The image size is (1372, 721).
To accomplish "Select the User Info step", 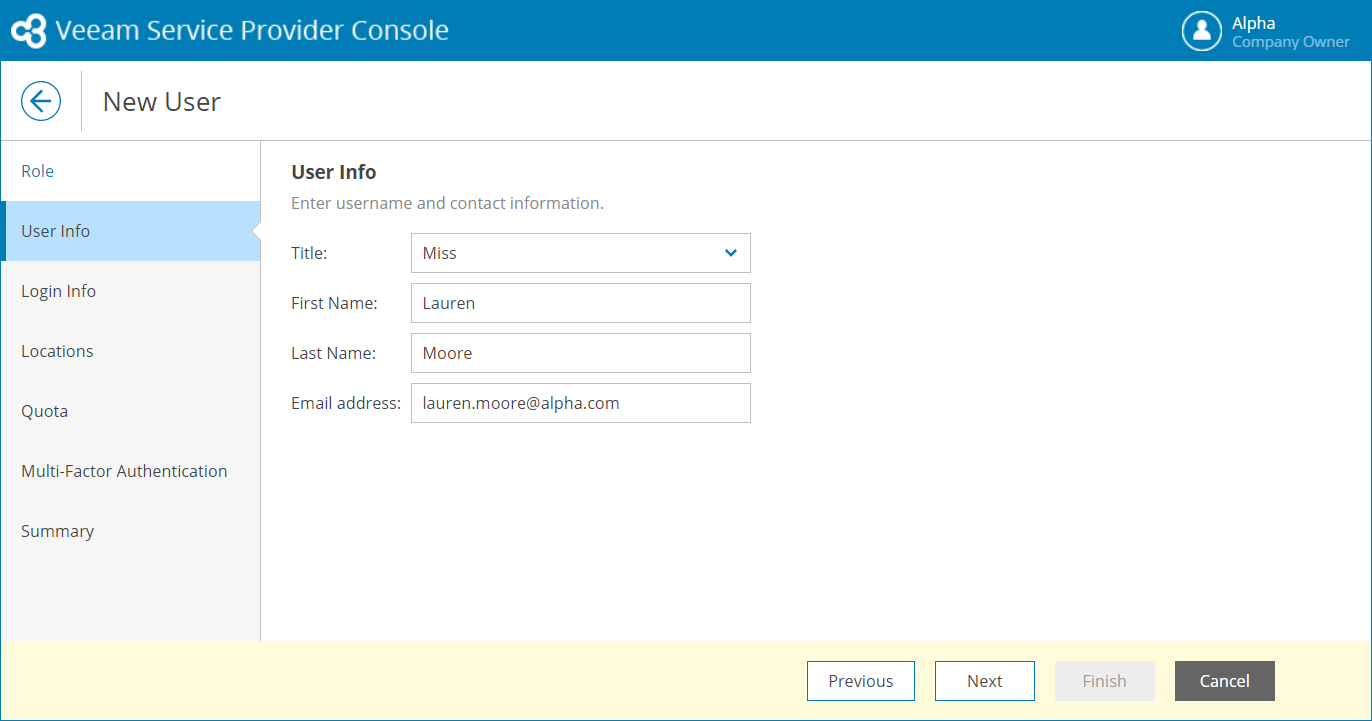I will (56, 231).
